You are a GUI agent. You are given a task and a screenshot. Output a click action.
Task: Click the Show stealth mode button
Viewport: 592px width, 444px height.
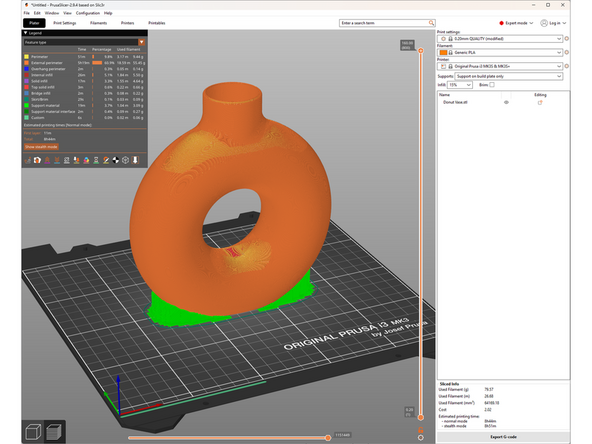41,147
